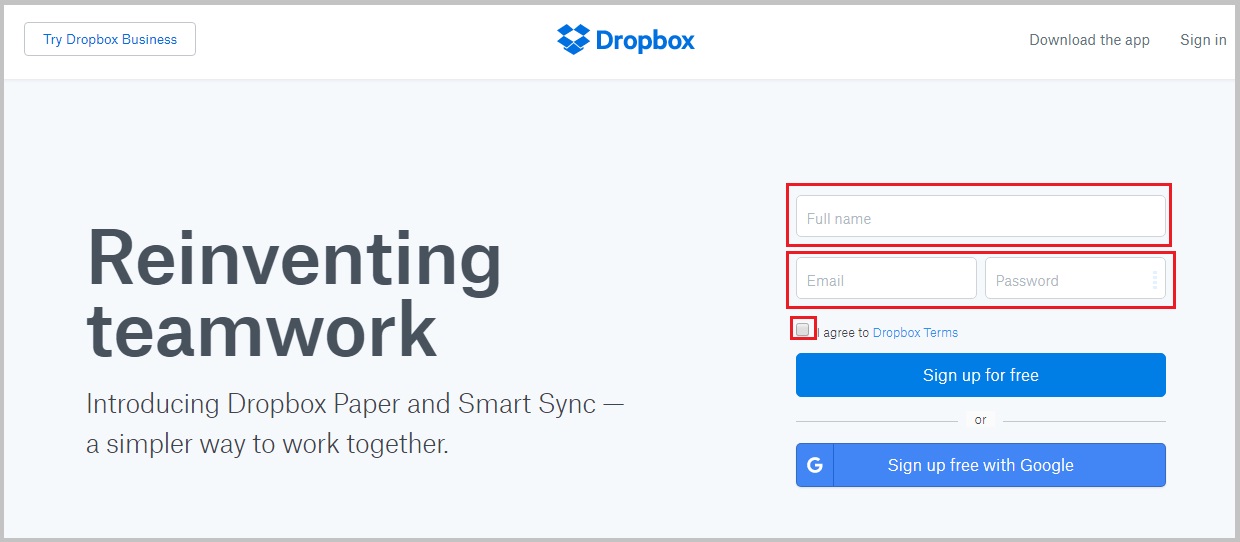The width and height of the screenshot is (1240, 542).
Task: Click the Sign up for free button
Action: coord(980,375)
